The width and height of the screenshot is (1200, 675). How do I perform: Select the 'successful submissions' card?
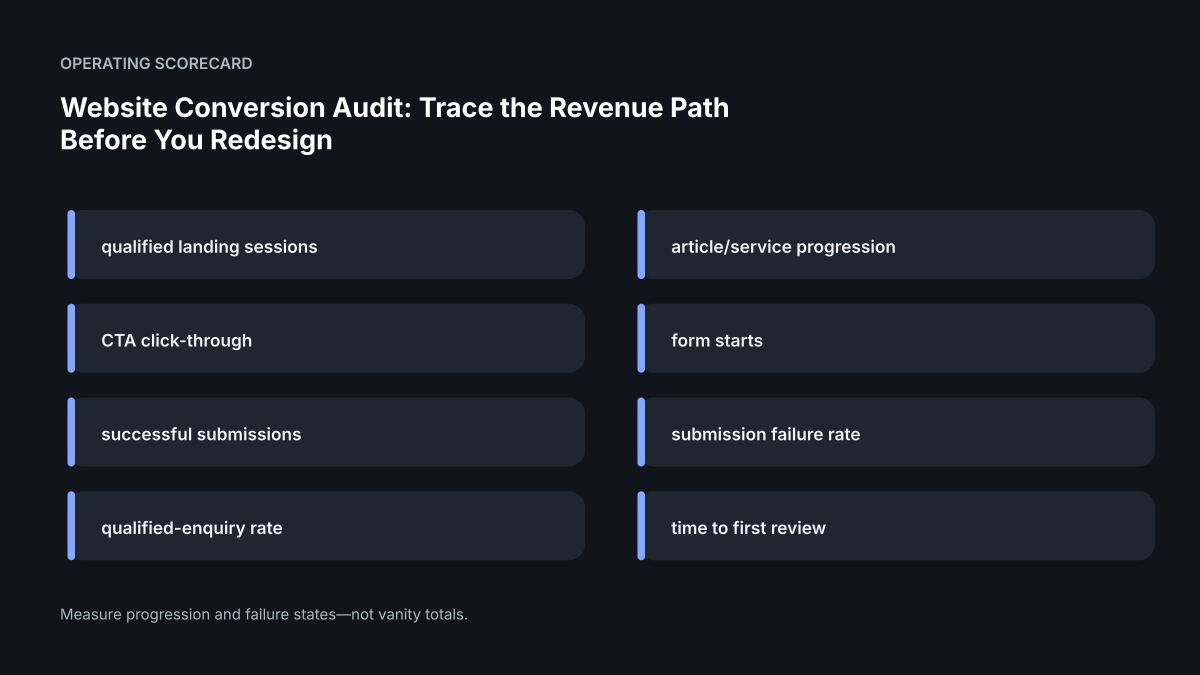click(x=326, y=433)
